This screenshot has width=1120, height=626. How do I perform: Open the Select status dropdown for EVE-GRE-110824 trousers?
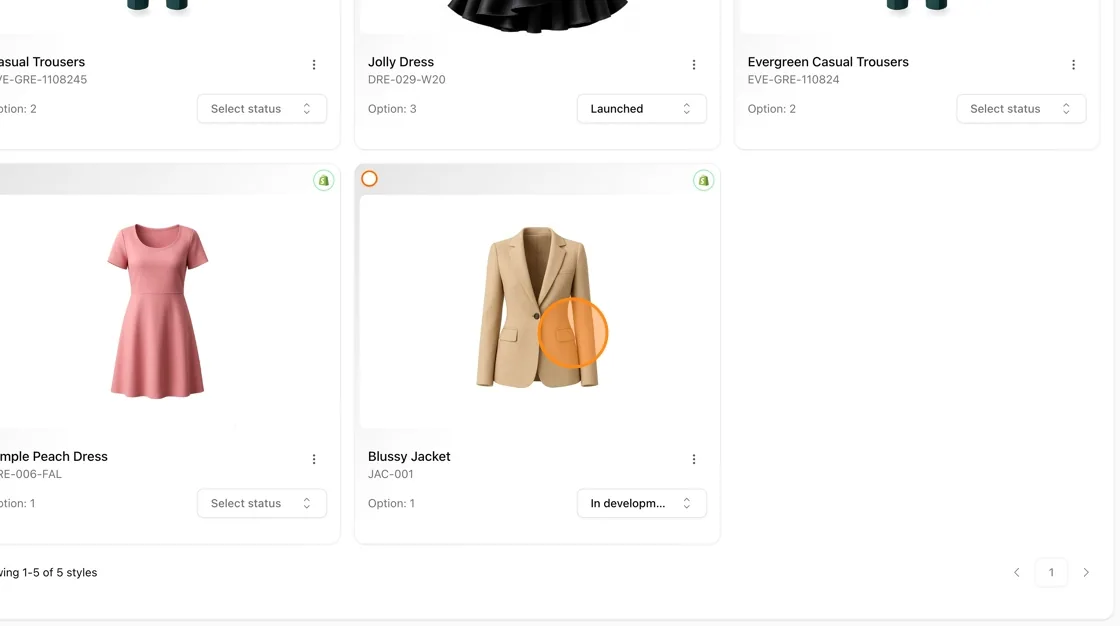tap(1021, 109)
